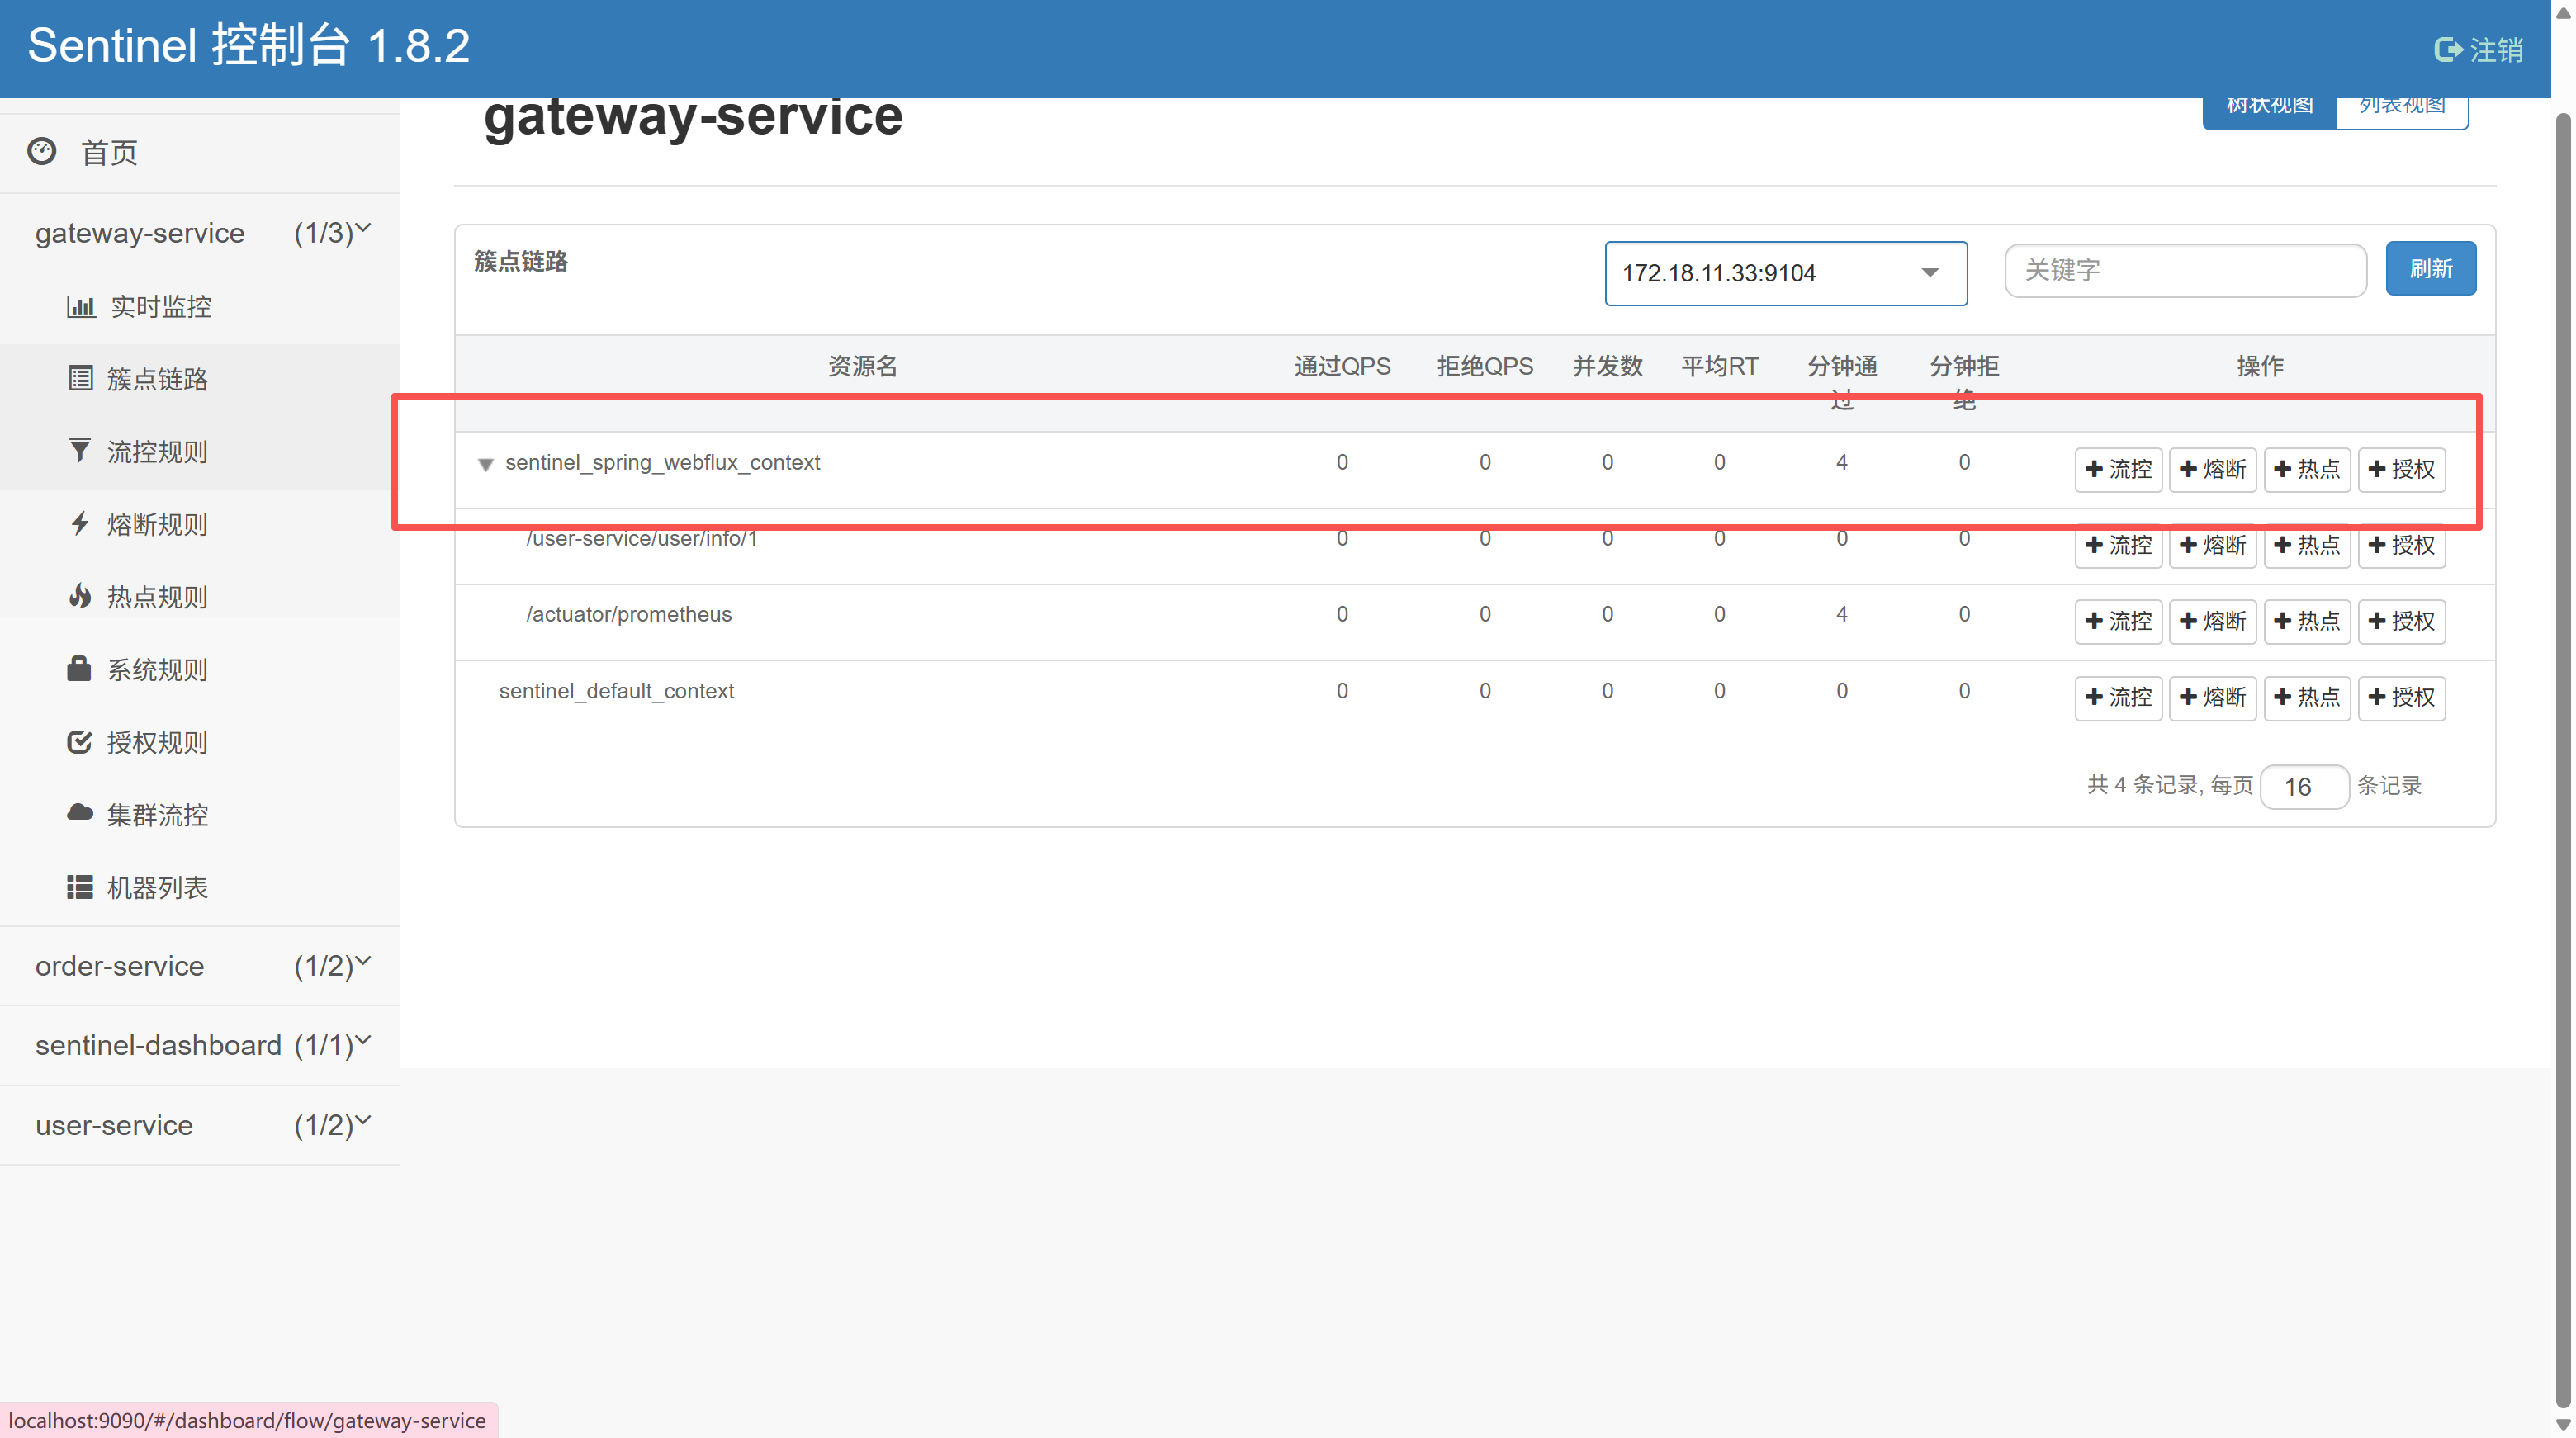
Task: Open the machine IP dropdown 172.18.11.33:9104
Action: click(1786, 273)
